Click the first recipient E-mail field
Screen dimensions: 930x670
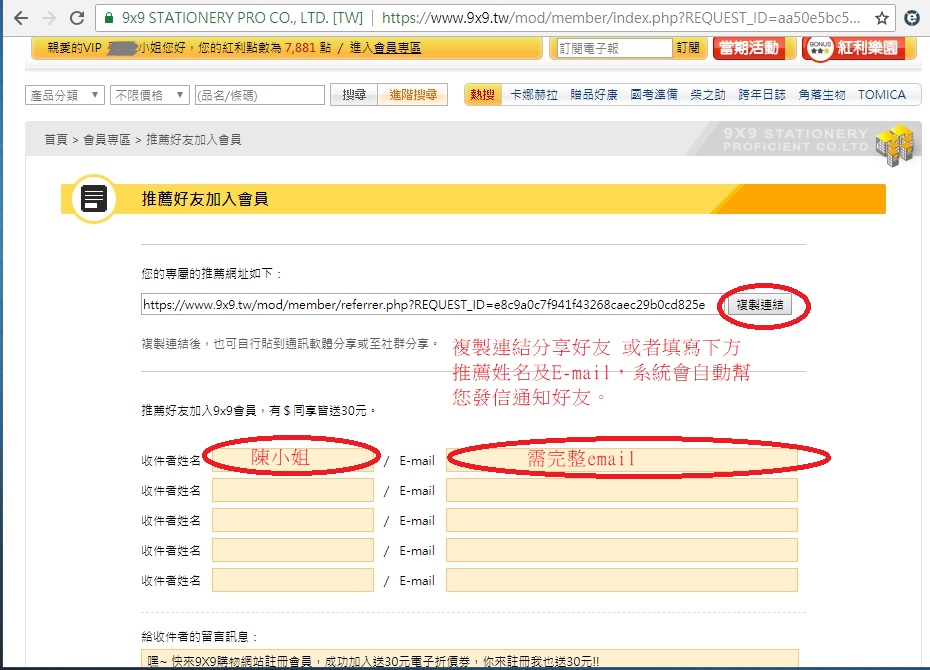tap(622, 460)
